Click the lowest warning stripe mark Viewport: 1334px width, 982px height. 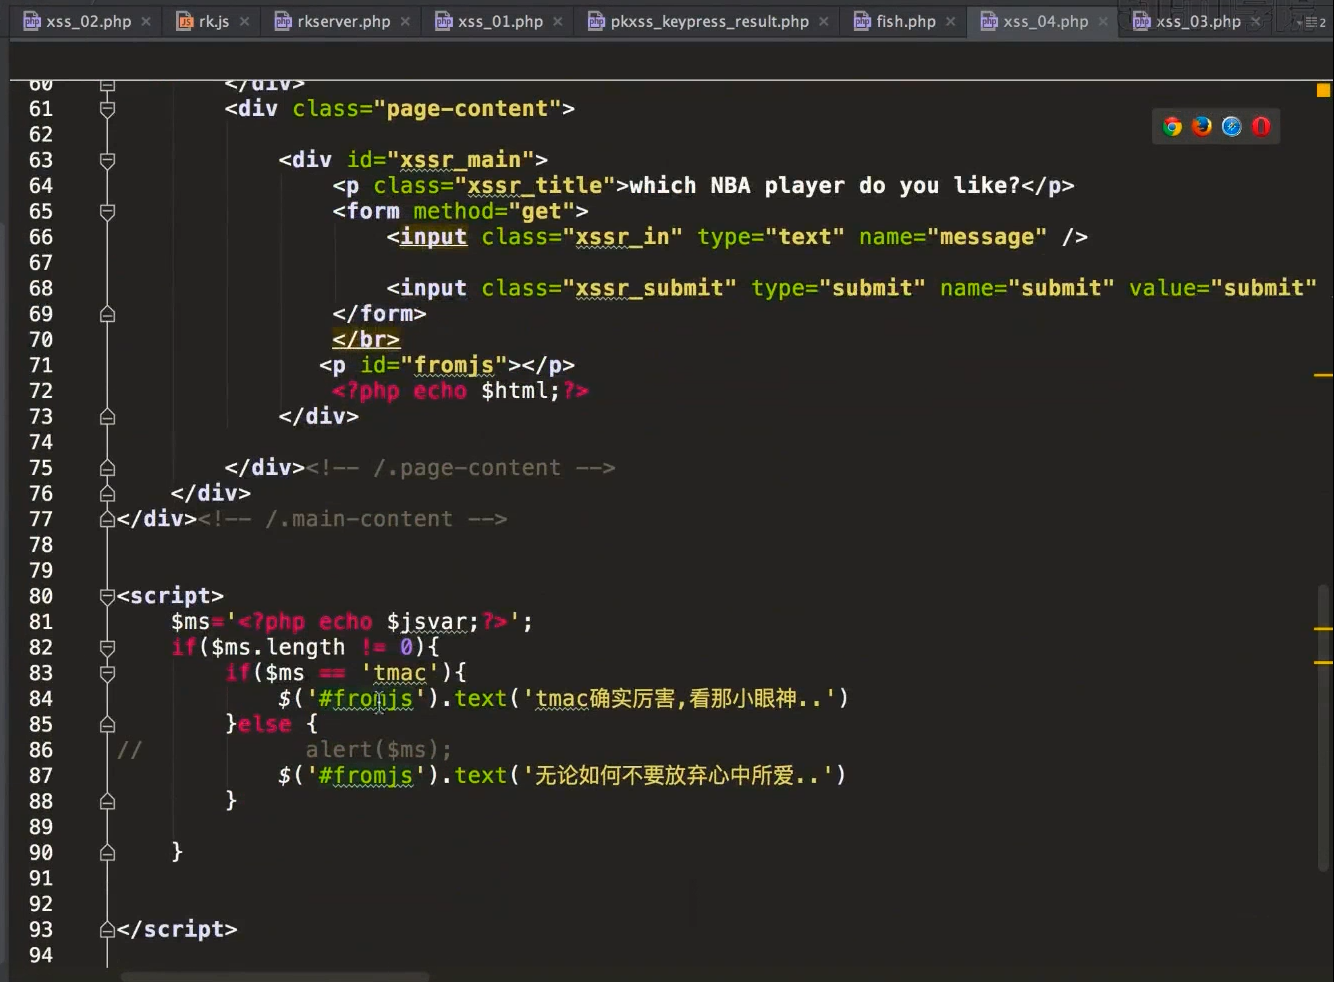1323,662
